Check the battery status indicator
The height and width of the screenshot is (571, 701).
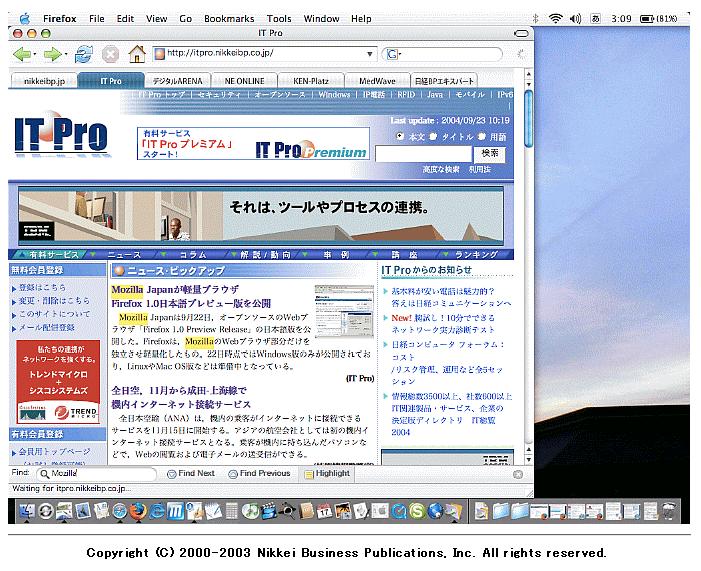click(x=659, y=19)
